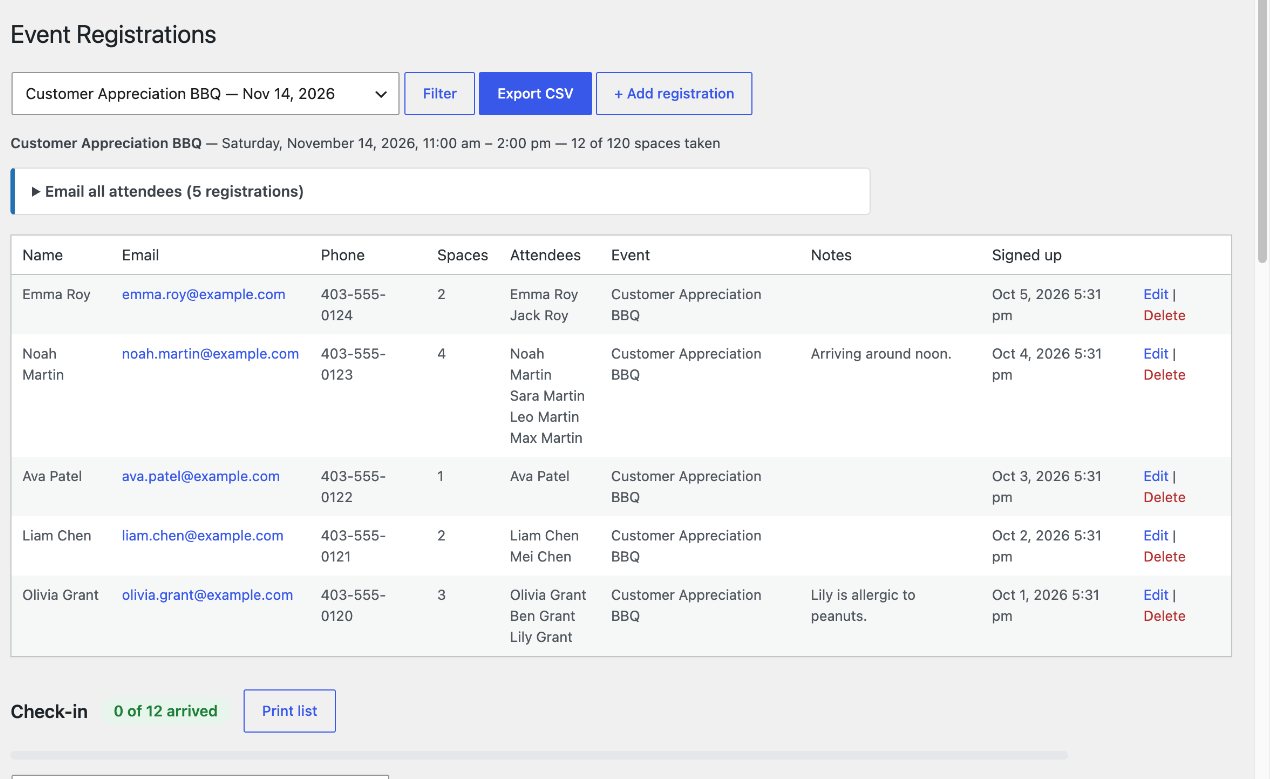Open the noah.martin@example.com email link

pyautogui.click(x=210, y=353)
